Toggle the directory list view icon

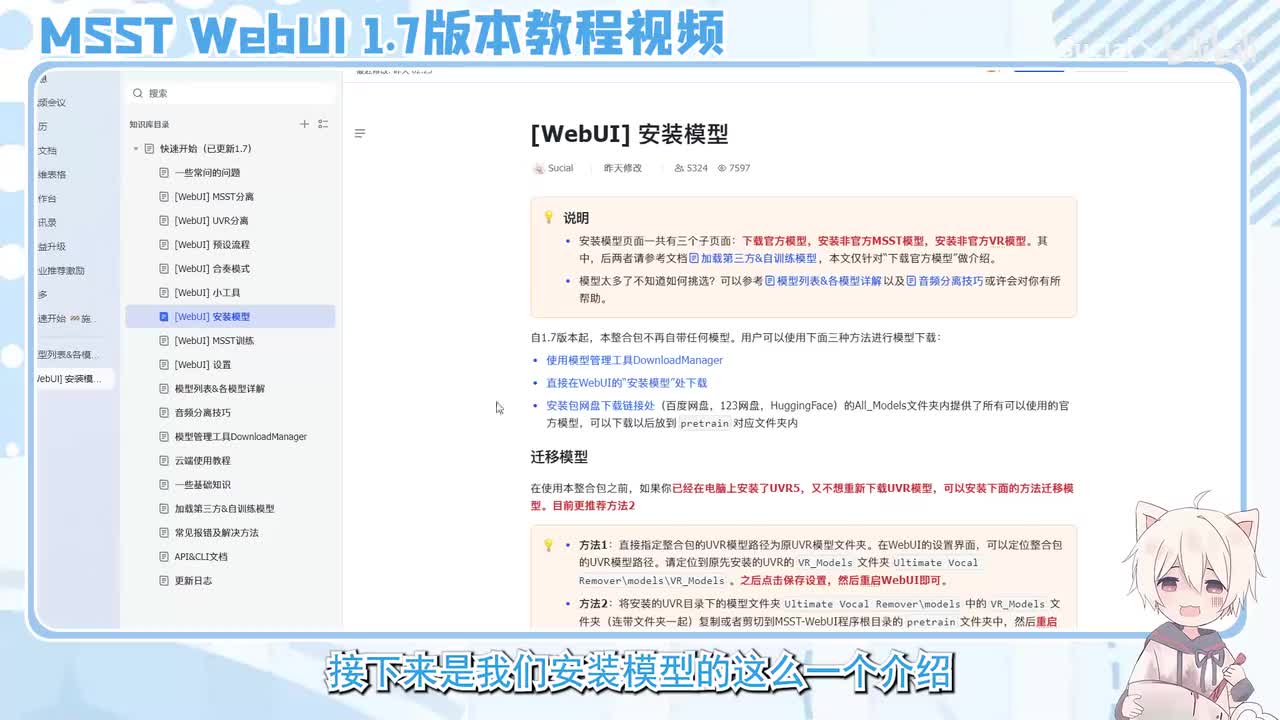[323, 124]
